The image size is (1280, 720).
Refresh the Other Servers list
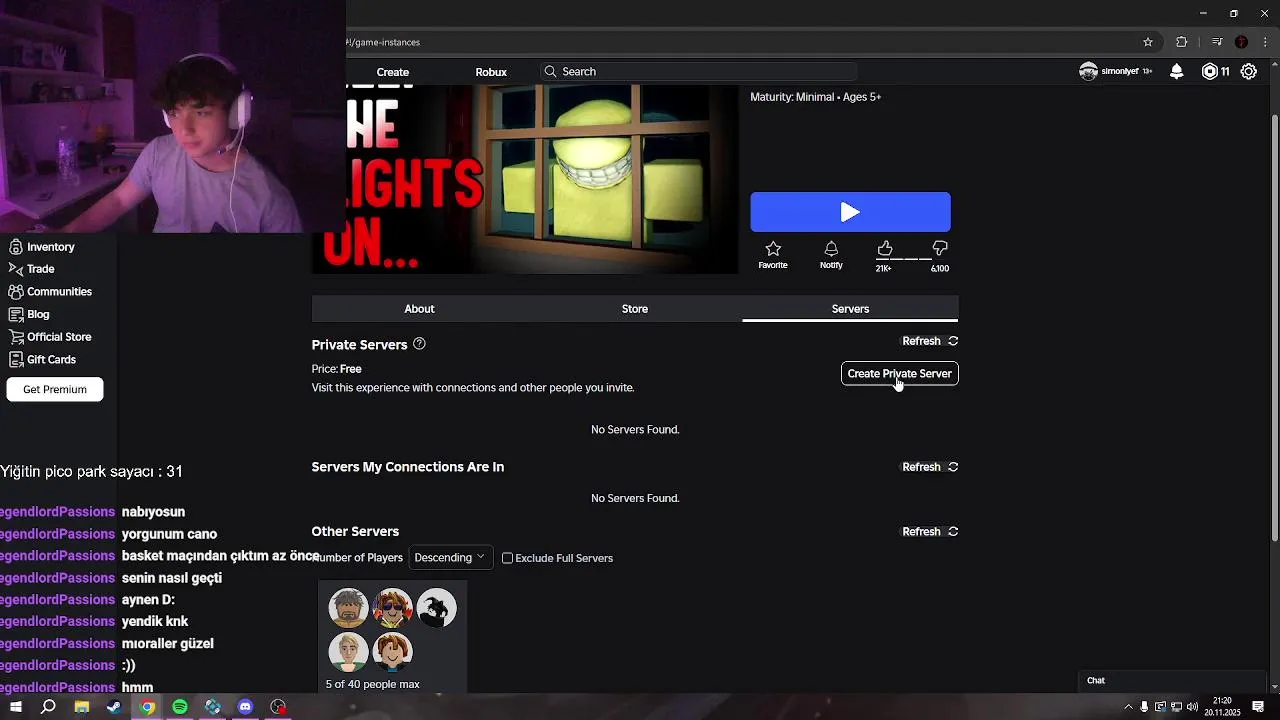point(930,532)
